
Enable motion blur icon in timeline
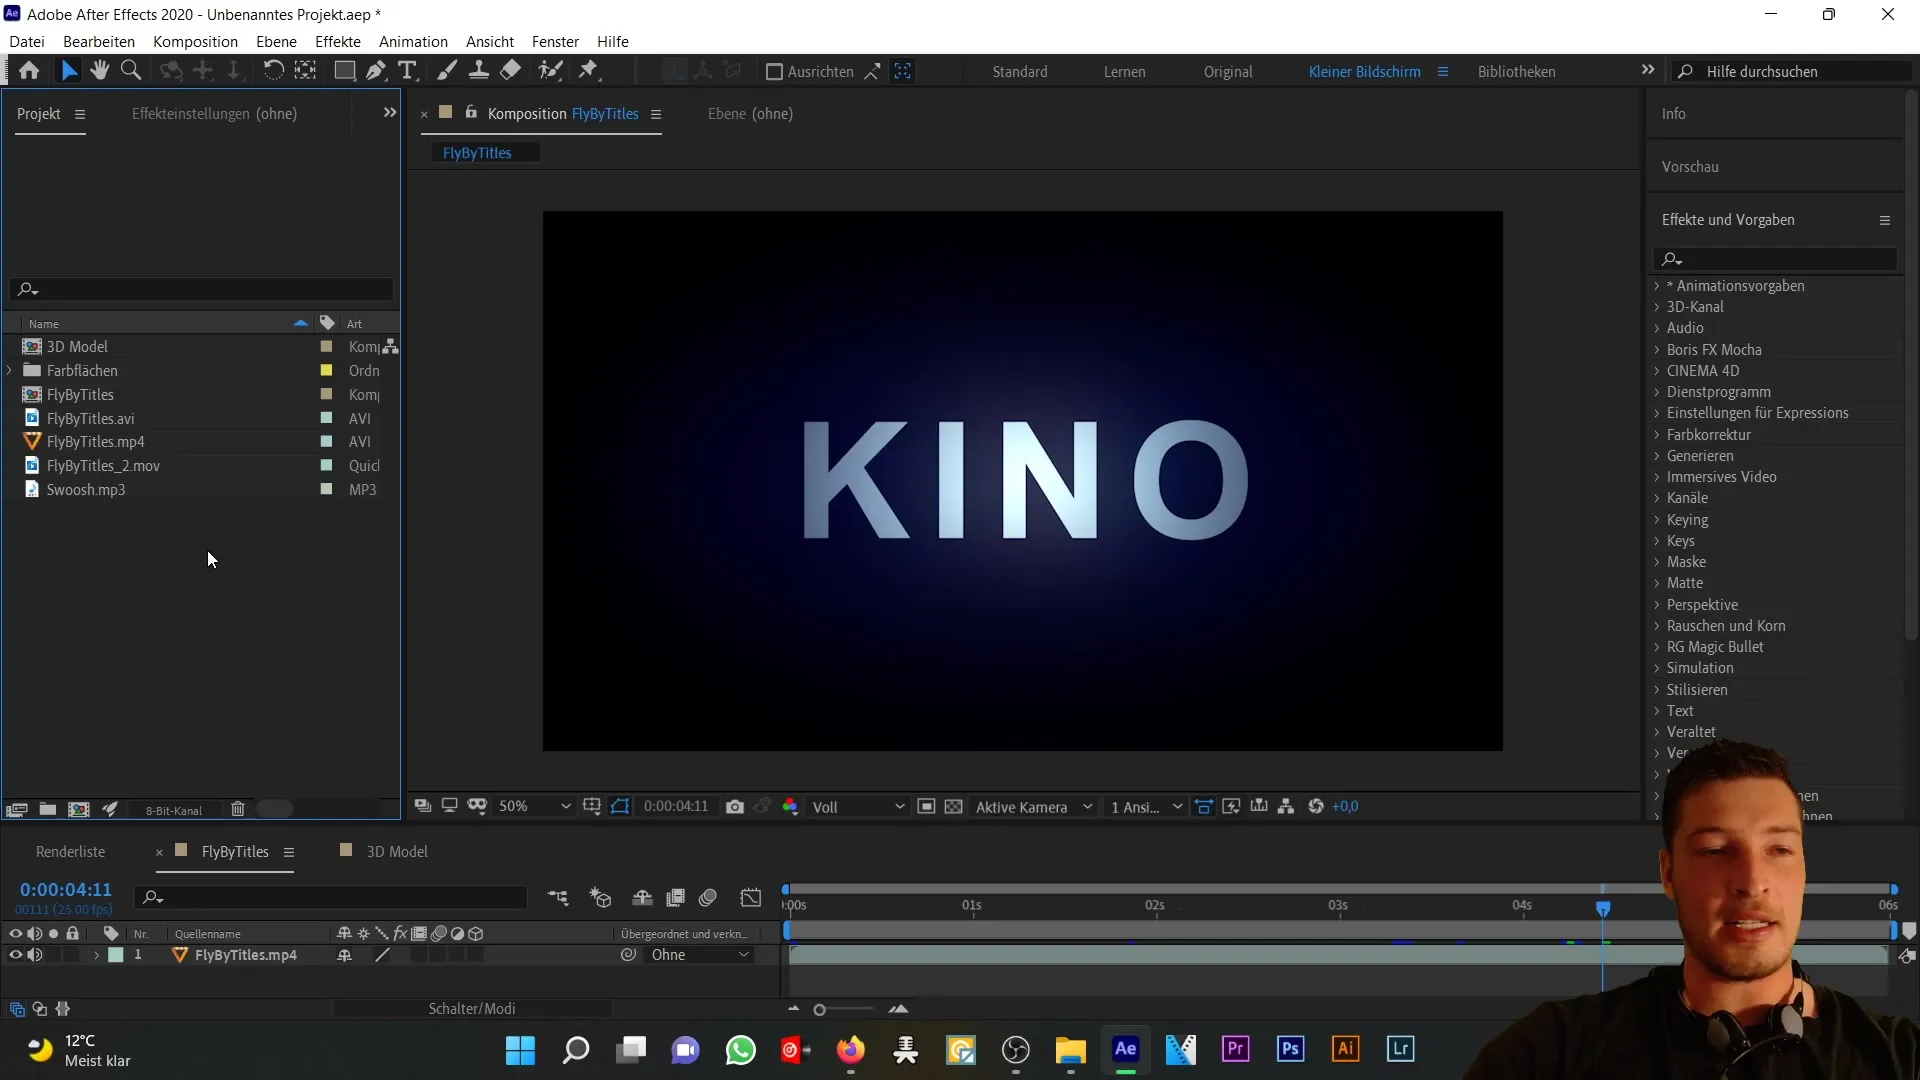(x=708, y=898)
